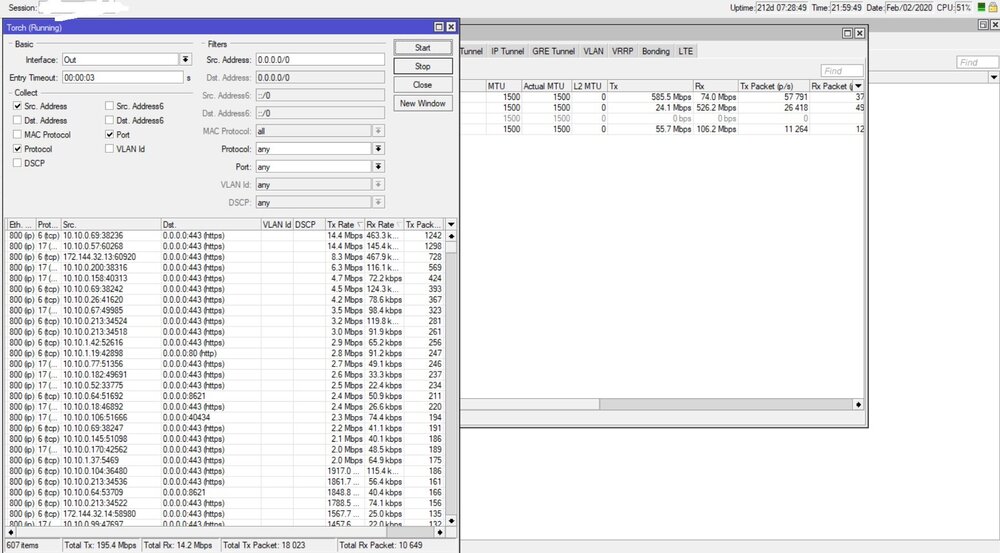Enable the VLAN Id collect checkbox
This screenshot has height=553, width=1000.
110,149
